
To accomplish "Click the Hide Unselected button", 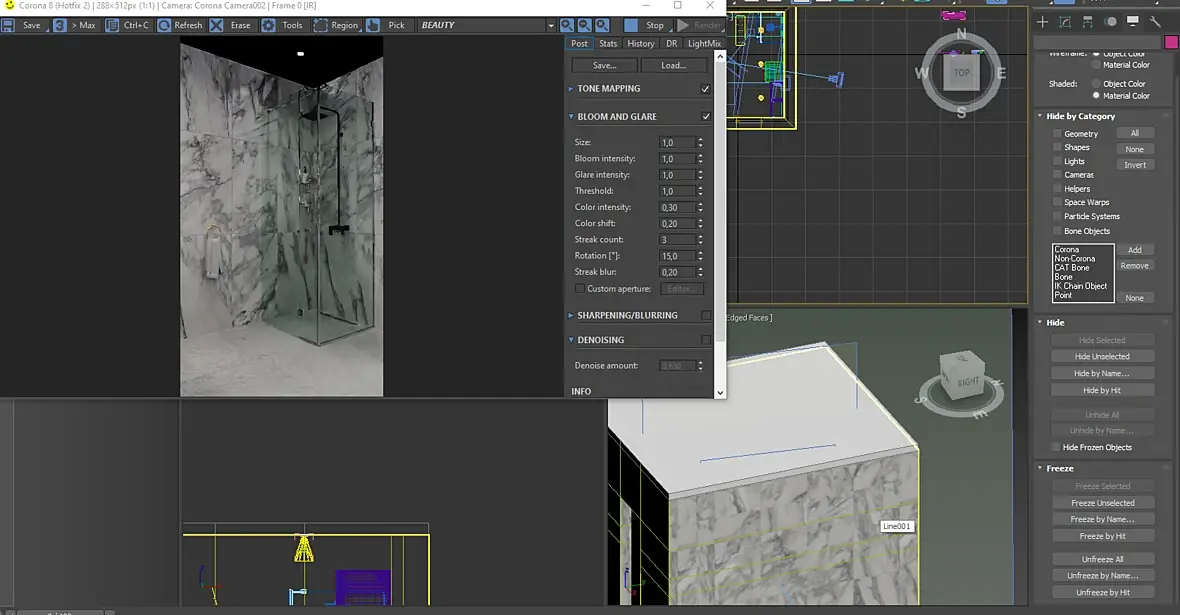I will (1102, 357).
